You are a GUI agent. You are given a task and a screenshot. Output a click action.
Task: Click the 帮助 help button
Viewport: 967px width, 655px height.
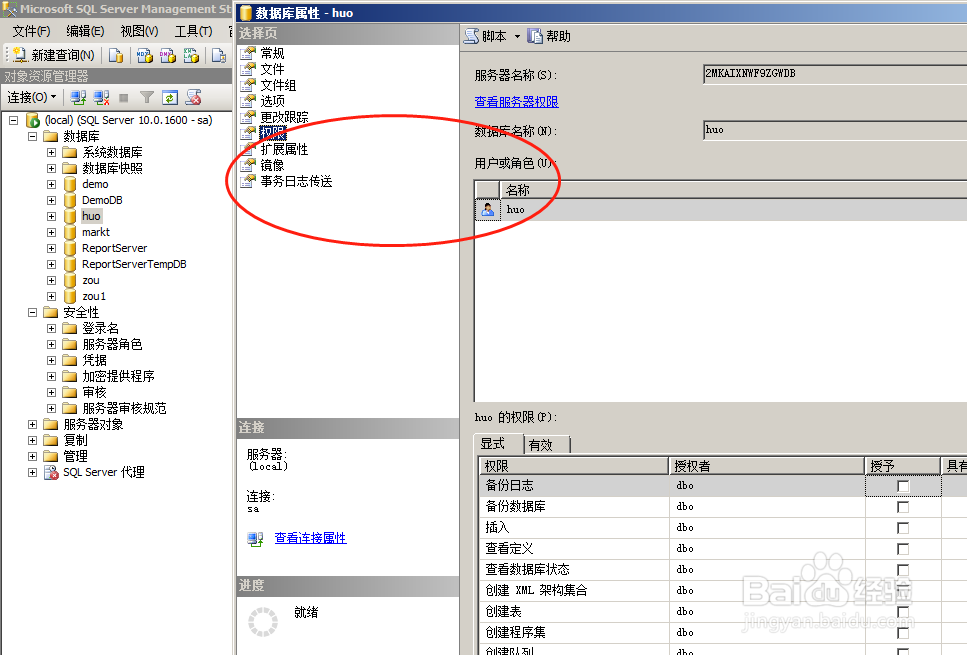coord(549,36)
